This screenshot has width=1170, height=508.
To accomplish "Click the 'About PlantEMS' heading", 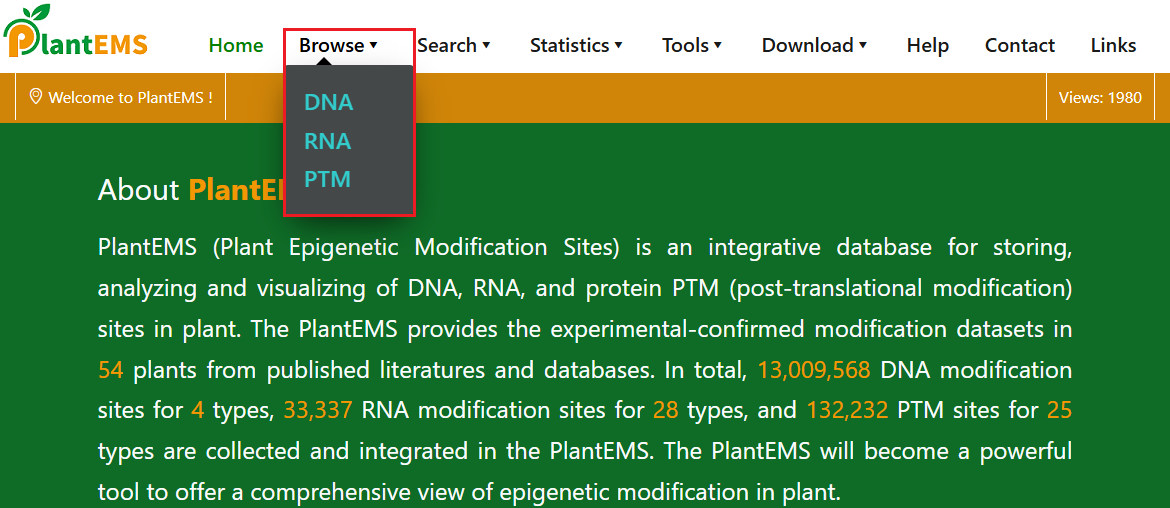I will click(191, 189).
